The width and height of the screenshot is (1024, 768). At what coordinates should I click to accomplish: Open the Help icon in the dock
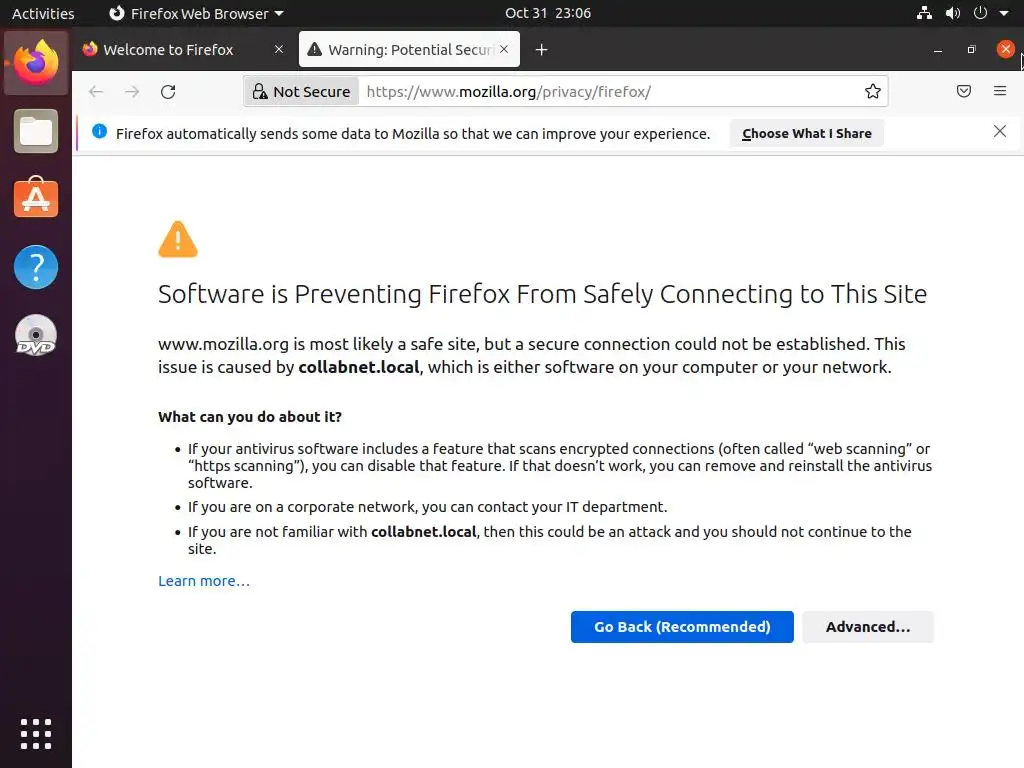36,267
